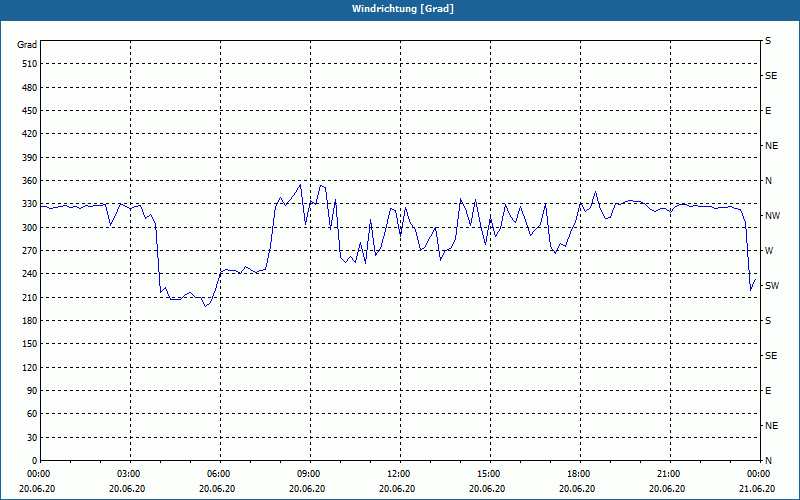The width and height of the screenshot is (800, 500).
Task: Select the 12:00 time label
Action: [398, 473]
